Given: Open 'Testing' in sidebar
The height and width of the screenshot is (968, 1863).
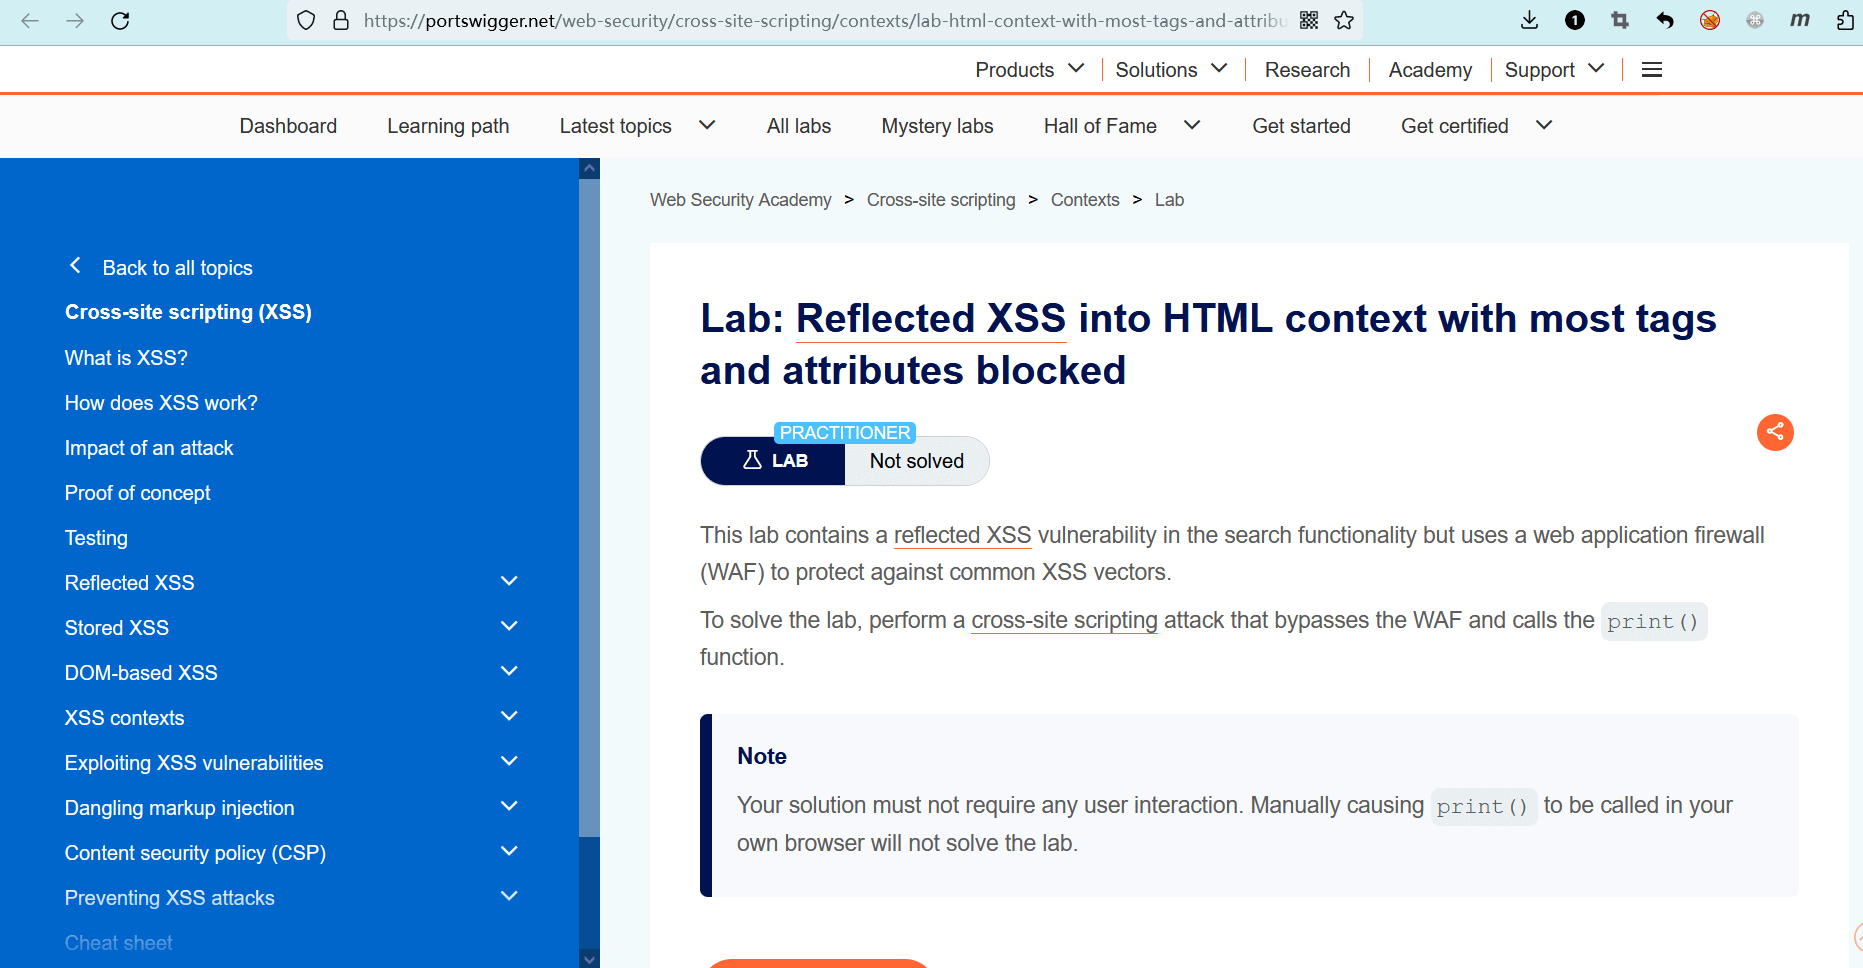Looking at the screenshot, I should (x=96, y=538).
